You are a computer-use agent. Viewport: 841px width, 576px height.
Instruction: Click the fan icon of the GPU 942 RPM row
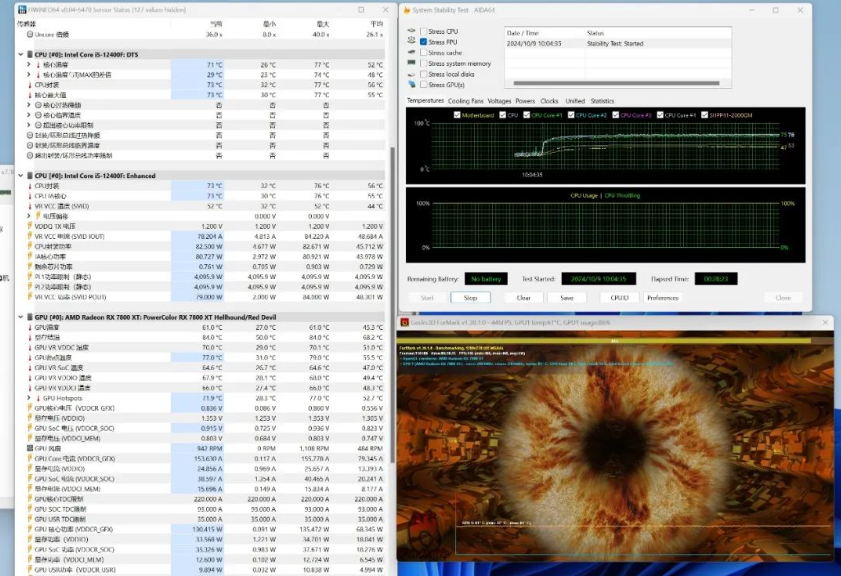click(x=30, y=448)
